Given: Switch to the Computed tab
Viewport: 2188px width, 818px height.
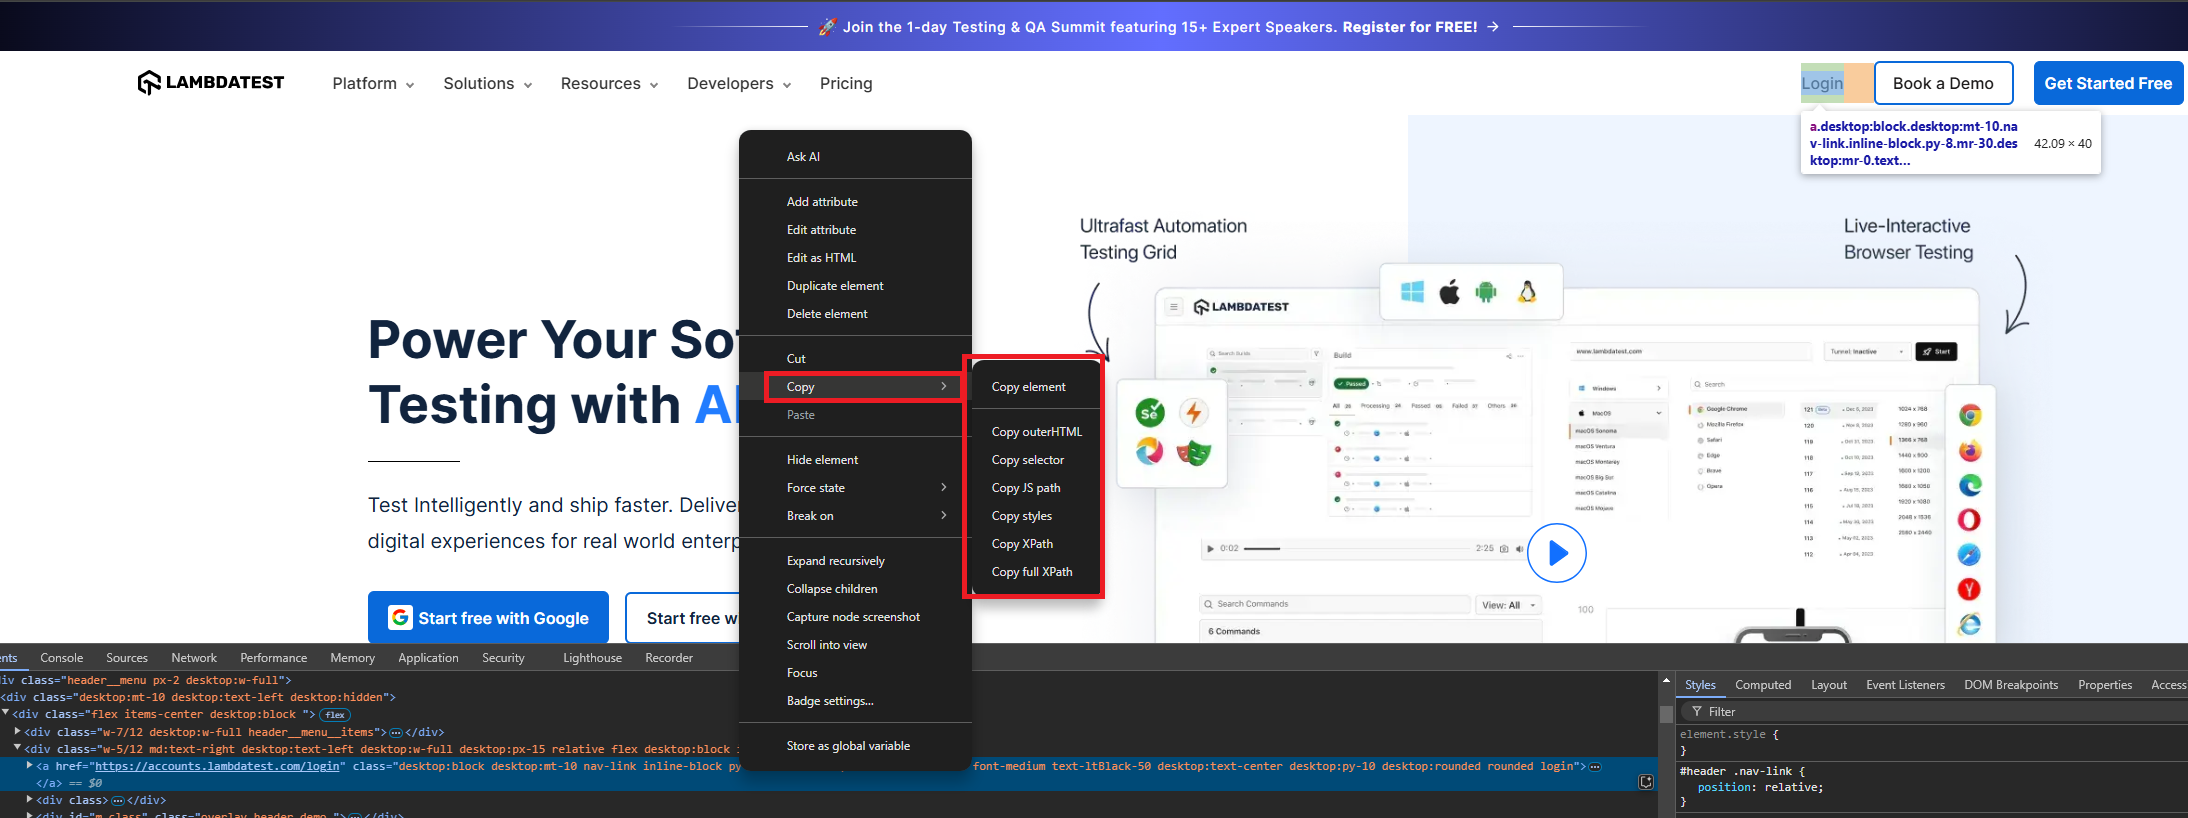Looking at the screenshot, I should click(1763, 685).
